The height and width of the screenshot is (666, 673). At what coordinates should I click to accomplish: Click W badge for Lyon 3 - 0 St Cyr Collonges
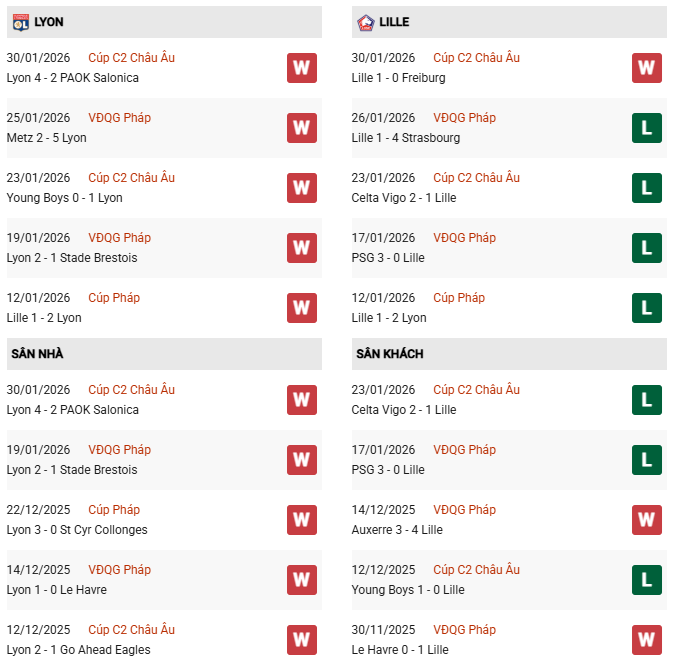pos(302,520)
